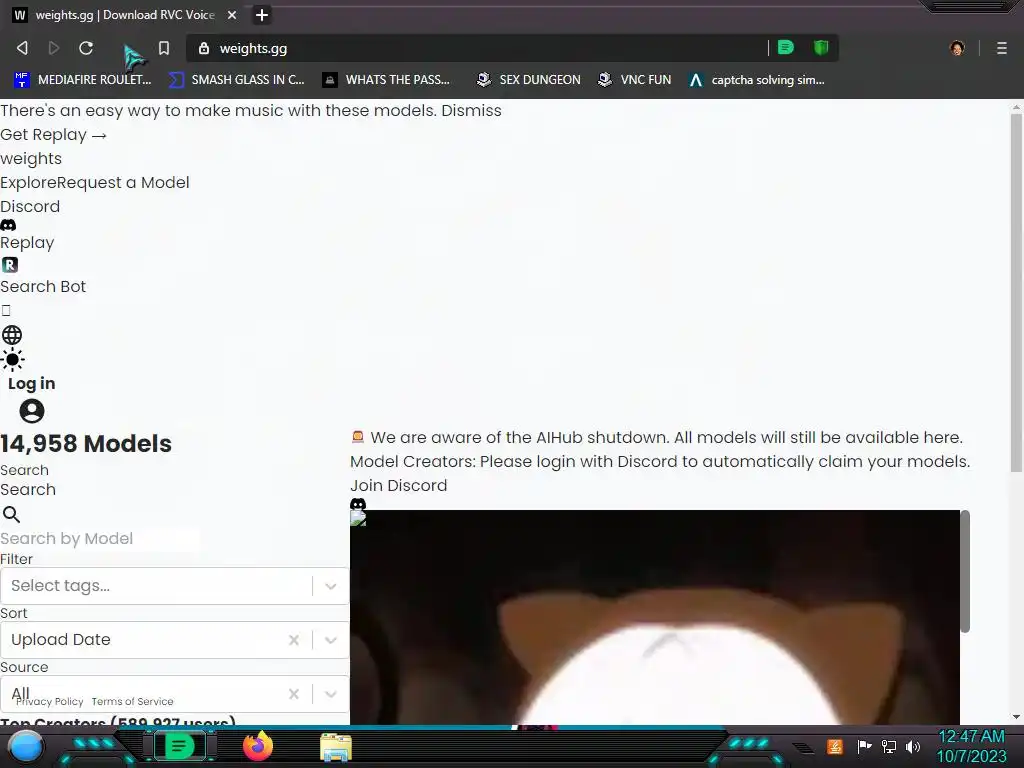The image size is (1024, 768).
Task: Click the page vertical scrollbar
Action: pyautogui.click(x=1016, y=293)
